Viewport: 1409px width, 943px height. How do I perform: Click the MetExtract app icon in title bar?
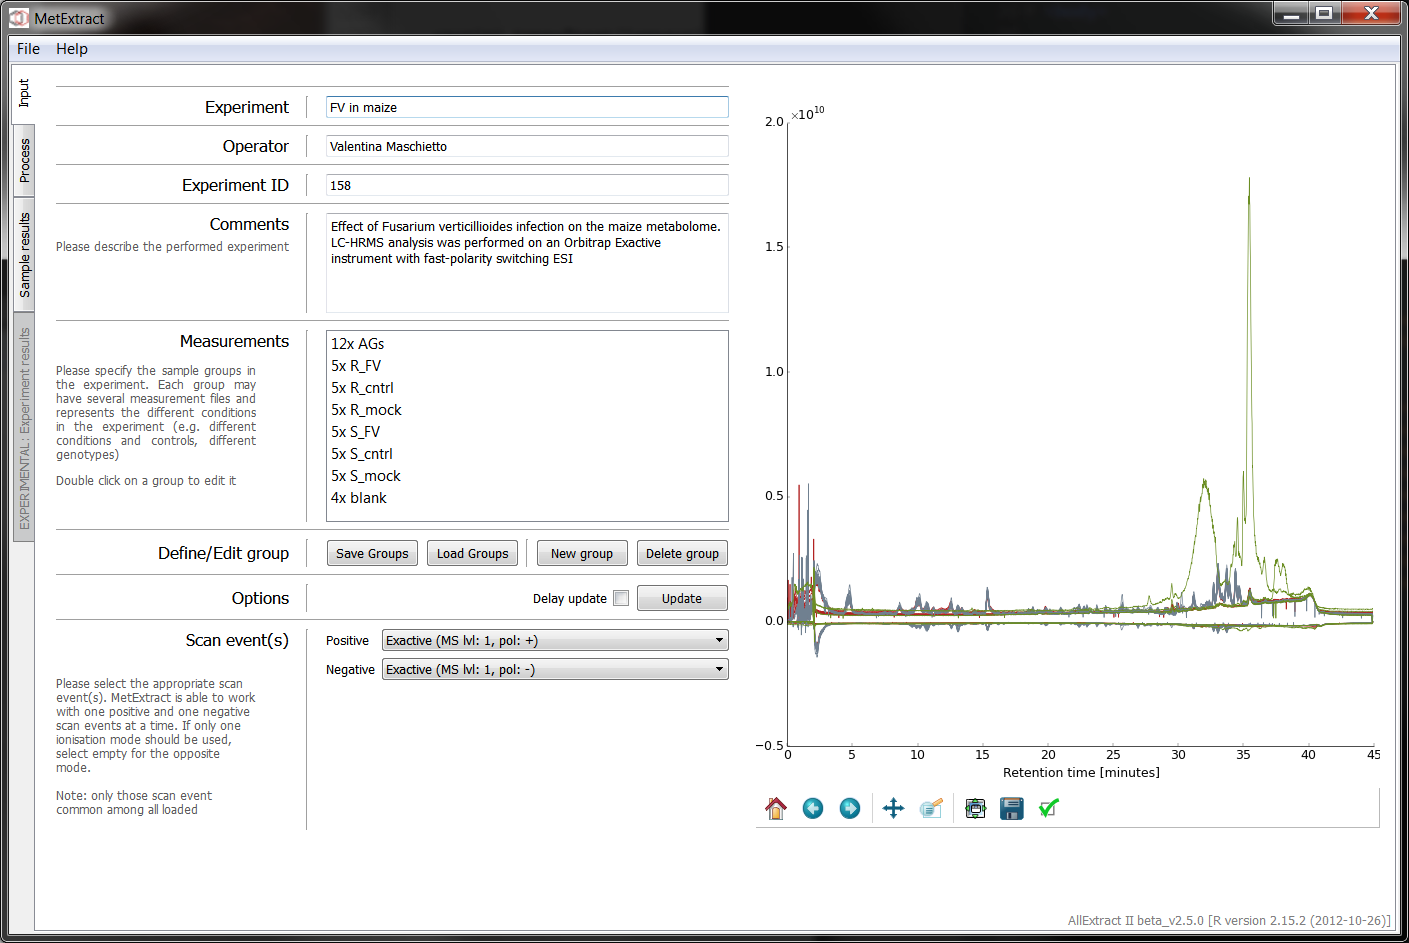click(19, 18)
